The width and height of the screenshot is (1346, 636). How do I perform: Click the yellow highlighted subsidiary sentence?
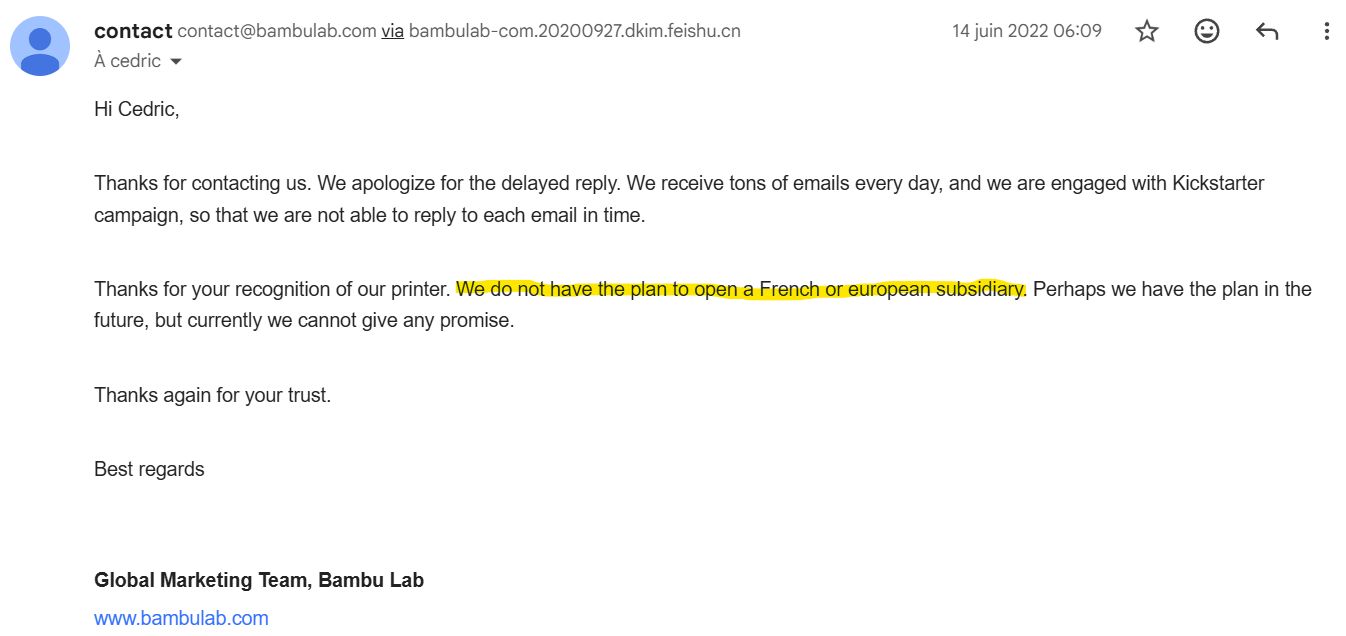click(740, 290)
